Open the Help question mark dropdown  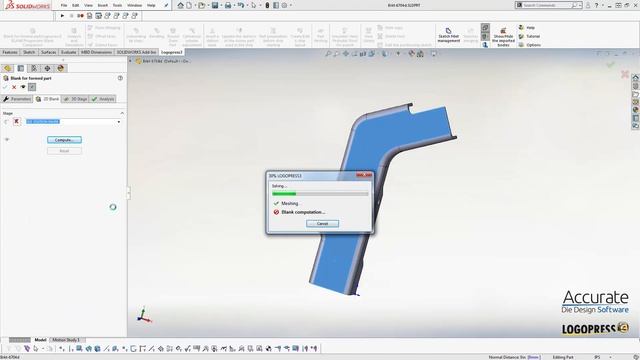[x=596, y=5]
